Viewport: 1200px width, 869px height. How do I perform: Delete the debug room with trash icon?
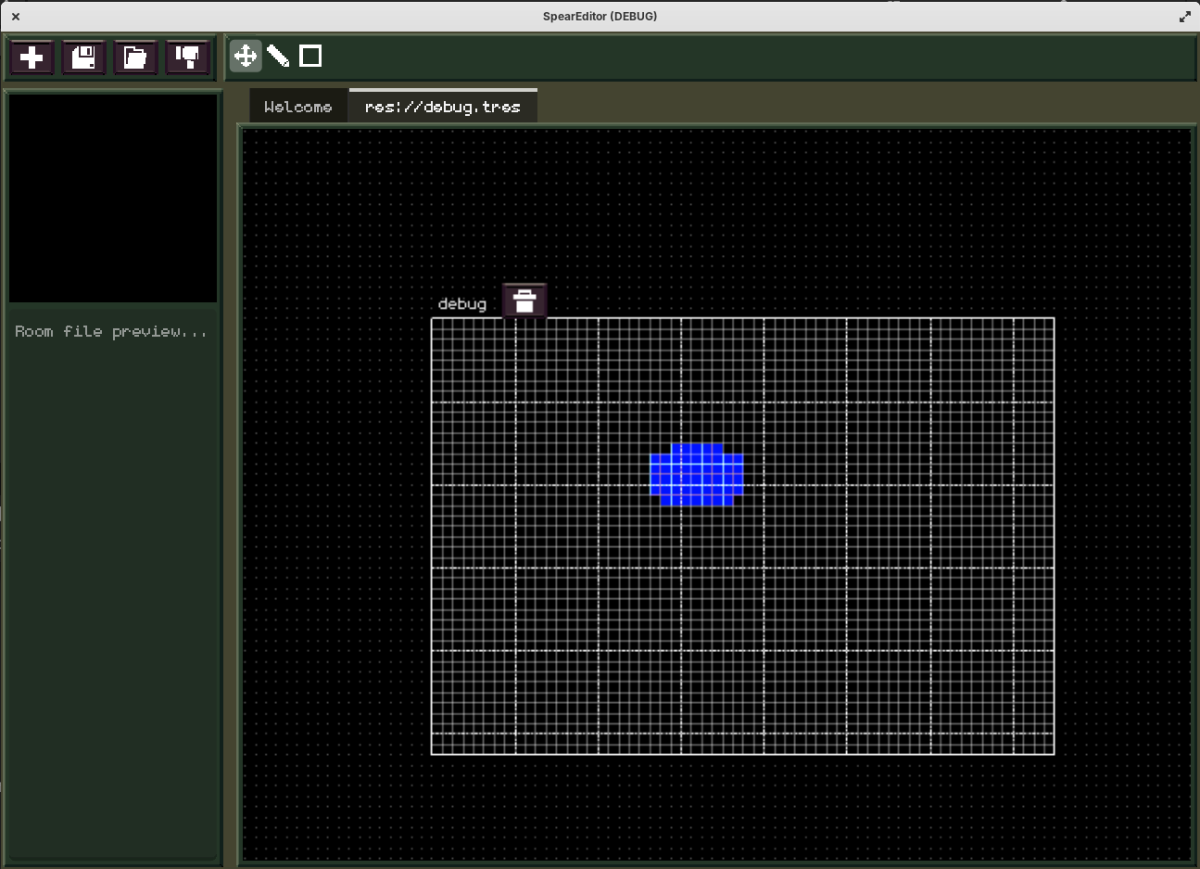pos(524,300)
